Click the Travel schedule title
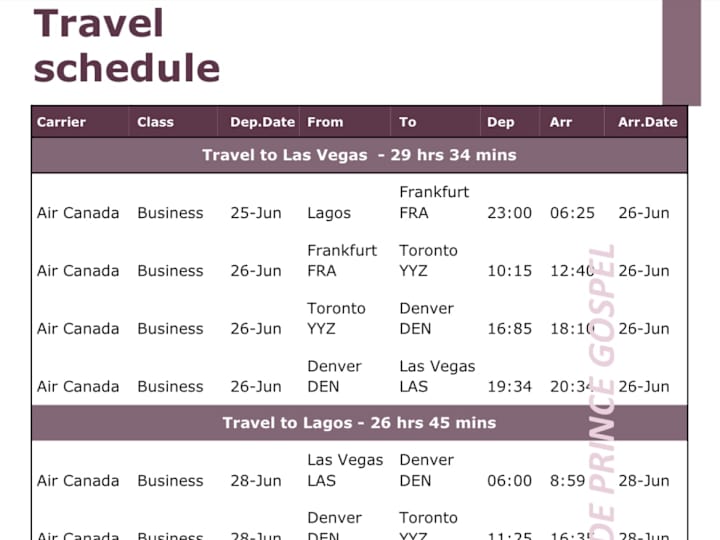The width and height of the screenshot is (720, 540). [127, 45]
